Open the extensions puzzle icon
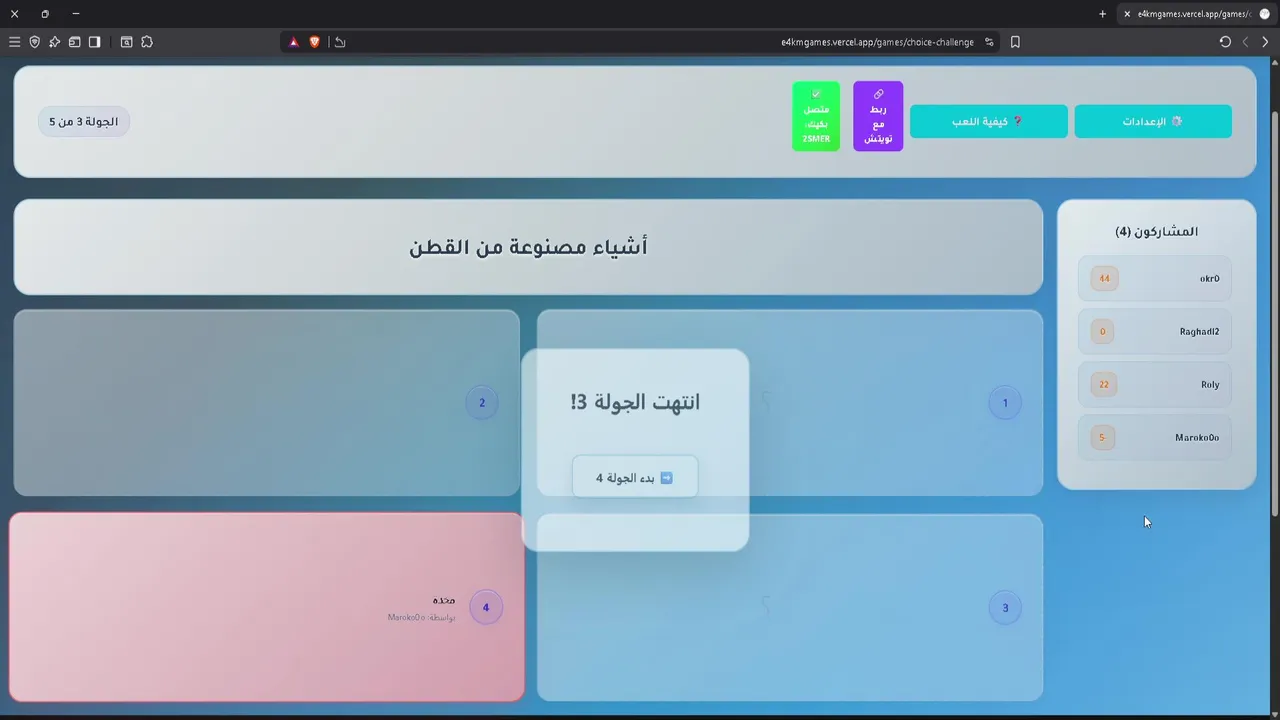The image size is (1280, 720). [x=147, y=42]
